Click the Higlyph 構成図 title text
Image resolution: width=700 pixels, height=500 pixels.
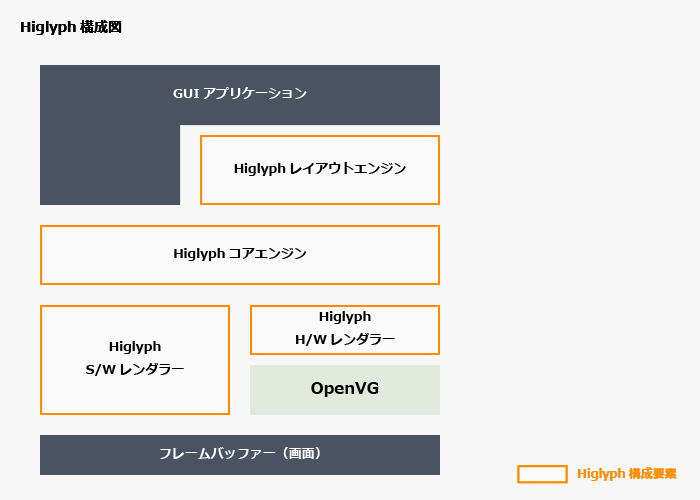coord(71,27)
